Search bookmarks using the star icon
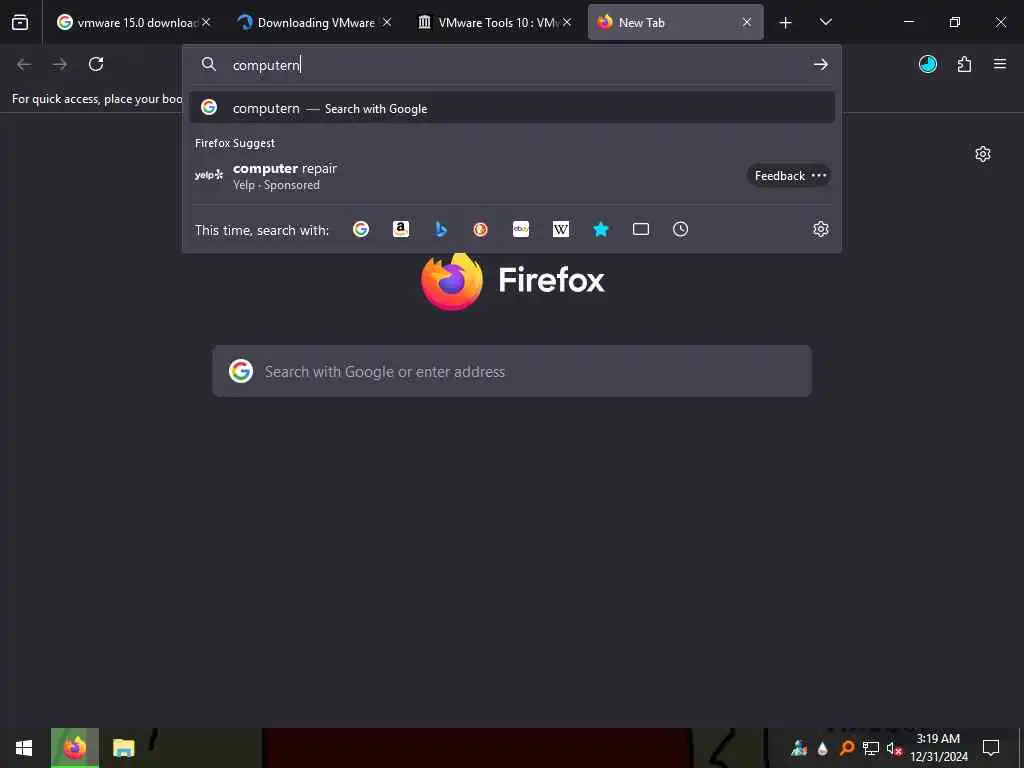The height and width of the screenshot is (768, 1024). (601, 229)
